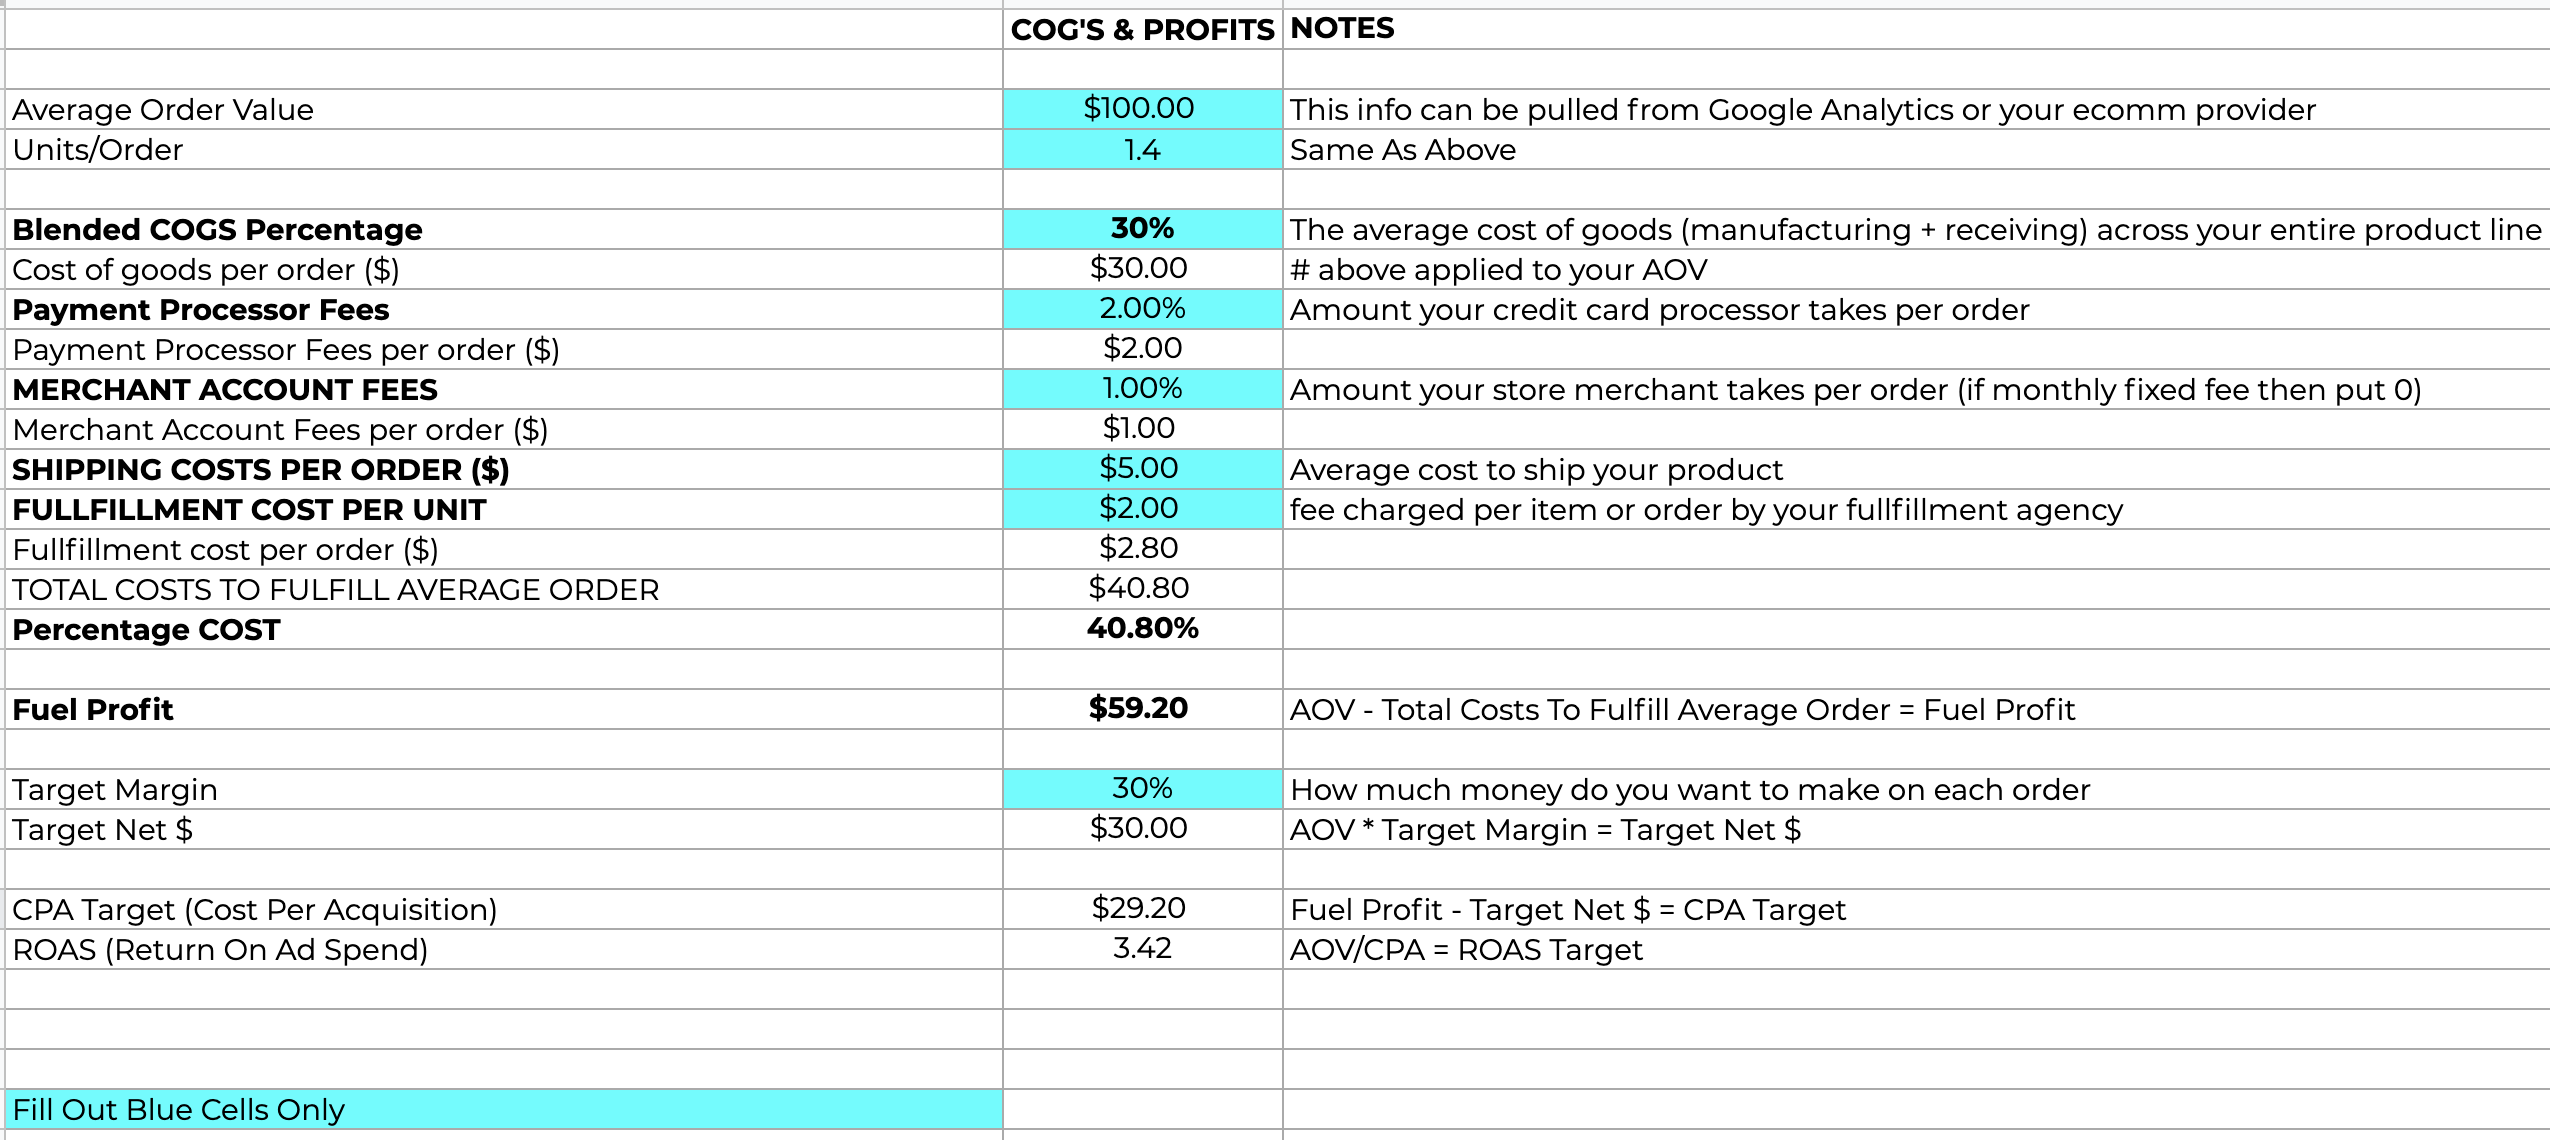The width and height of the screenshot is (2550, 1140).
Task: Click the Fuel Profit $59.20 value
Action: point(1139,708)
